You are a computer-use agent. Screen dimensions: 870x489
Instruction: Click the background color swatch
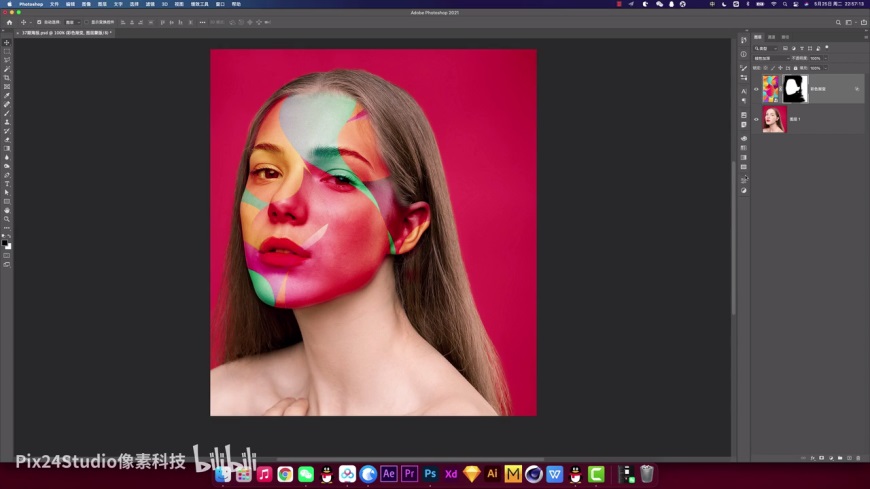tap(8, 246)
